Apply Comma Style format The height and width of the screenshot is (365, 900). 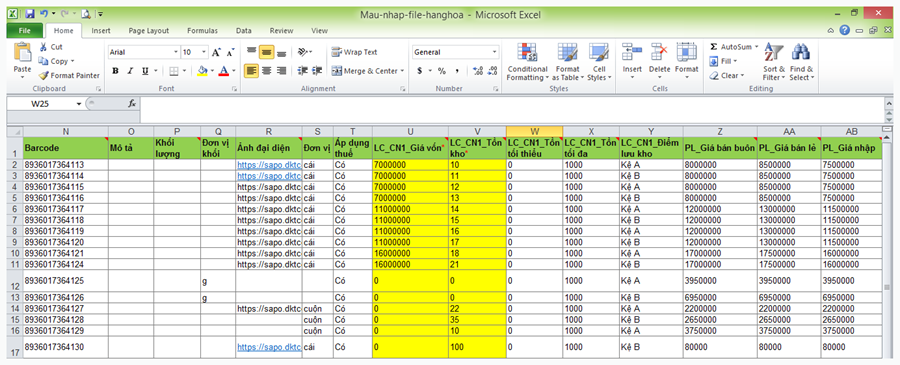click(x=457, y=71)
